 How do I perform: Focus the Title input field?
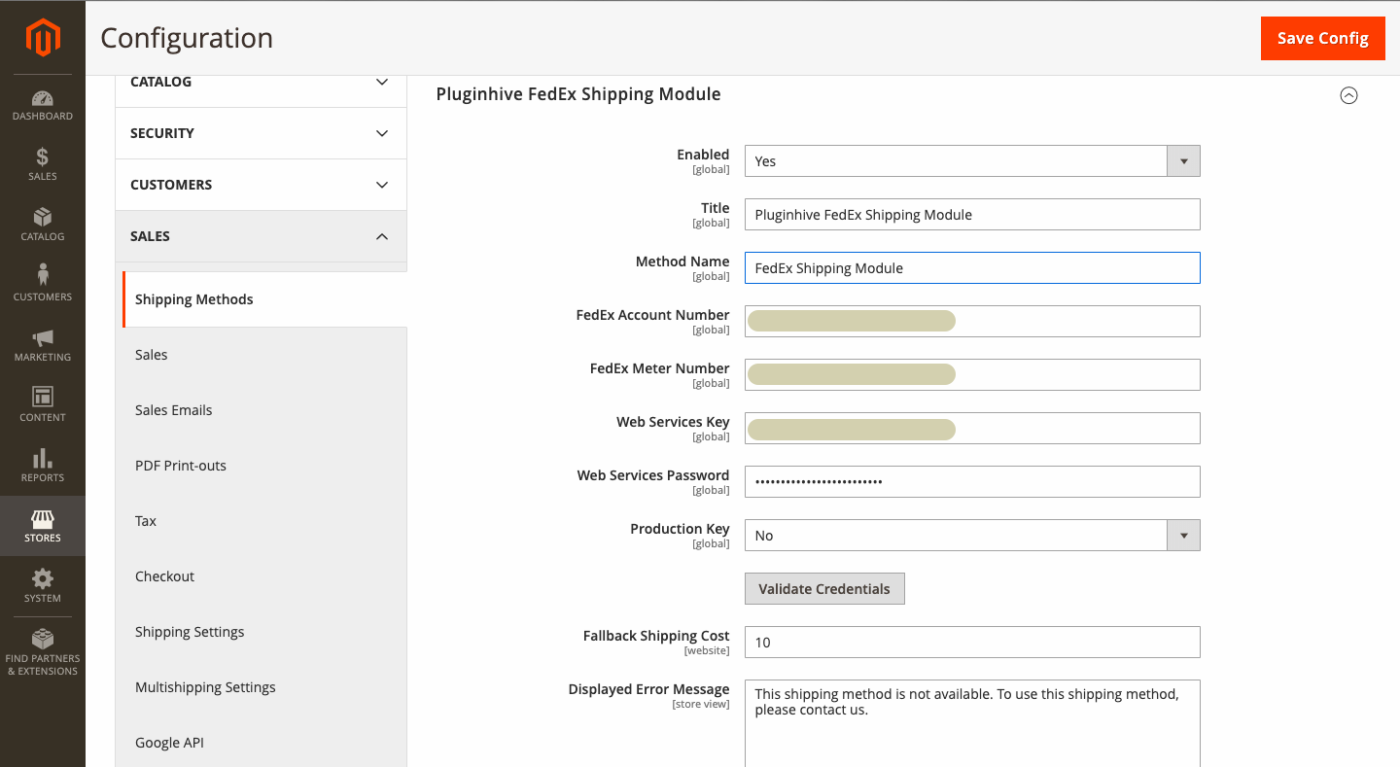click(972, 214)
